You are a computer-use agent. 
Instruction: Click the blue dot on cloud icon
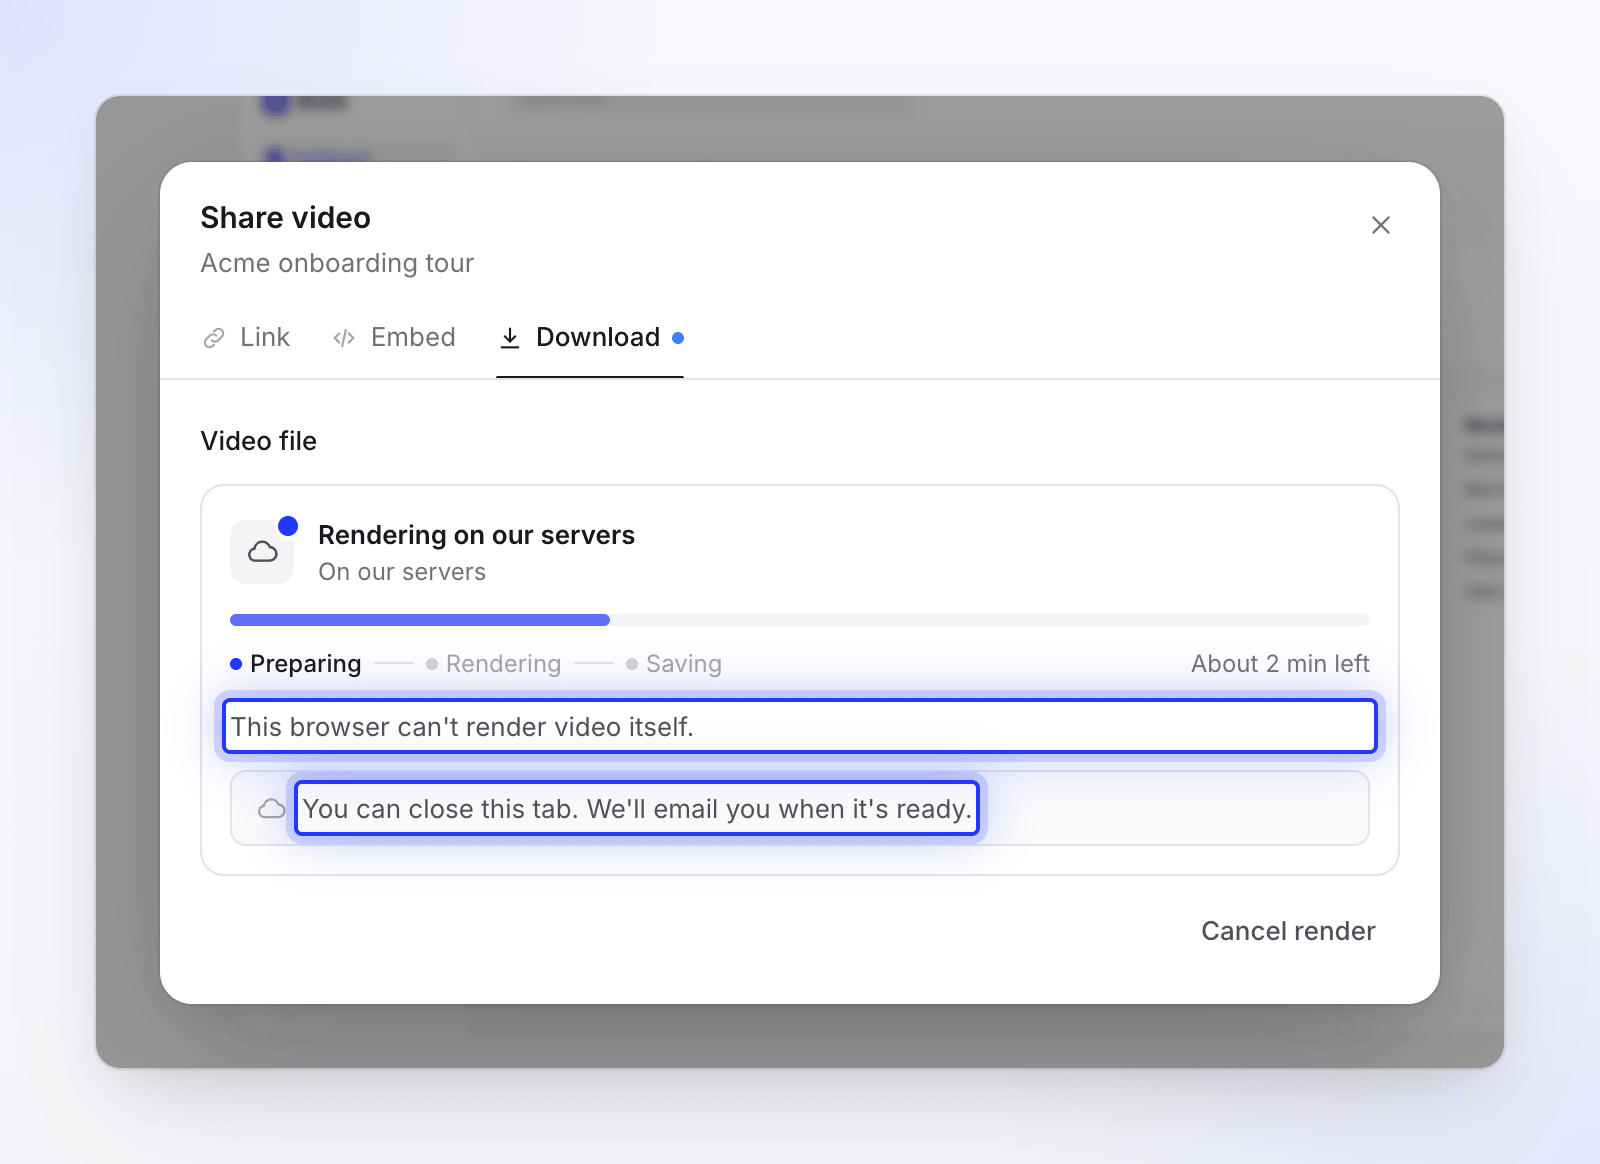288,526
